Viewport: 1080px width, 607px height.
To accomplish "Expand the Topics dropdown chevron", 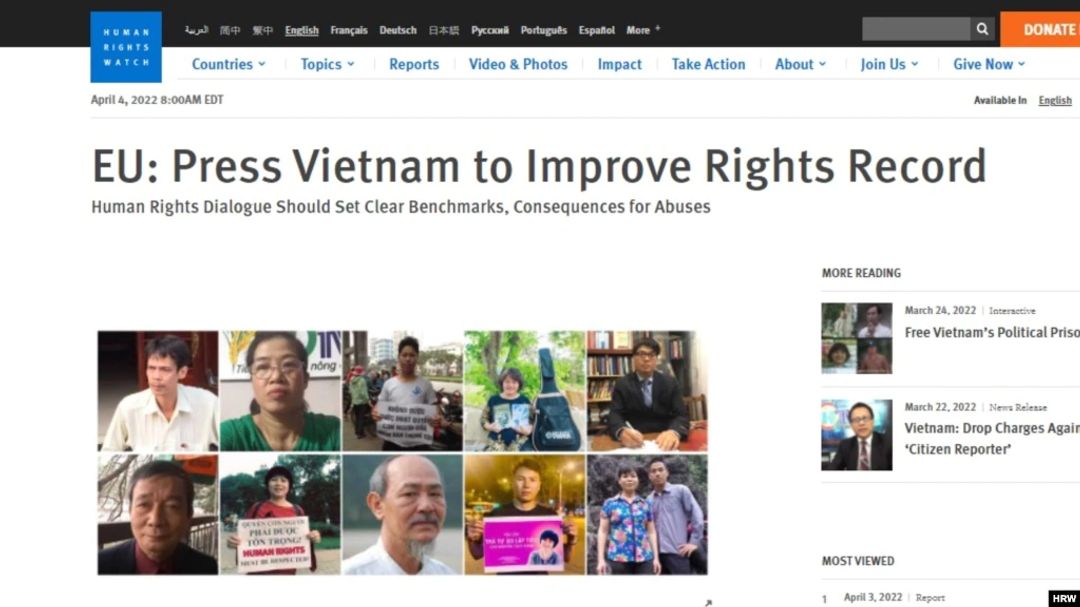I will pos(351,64).
